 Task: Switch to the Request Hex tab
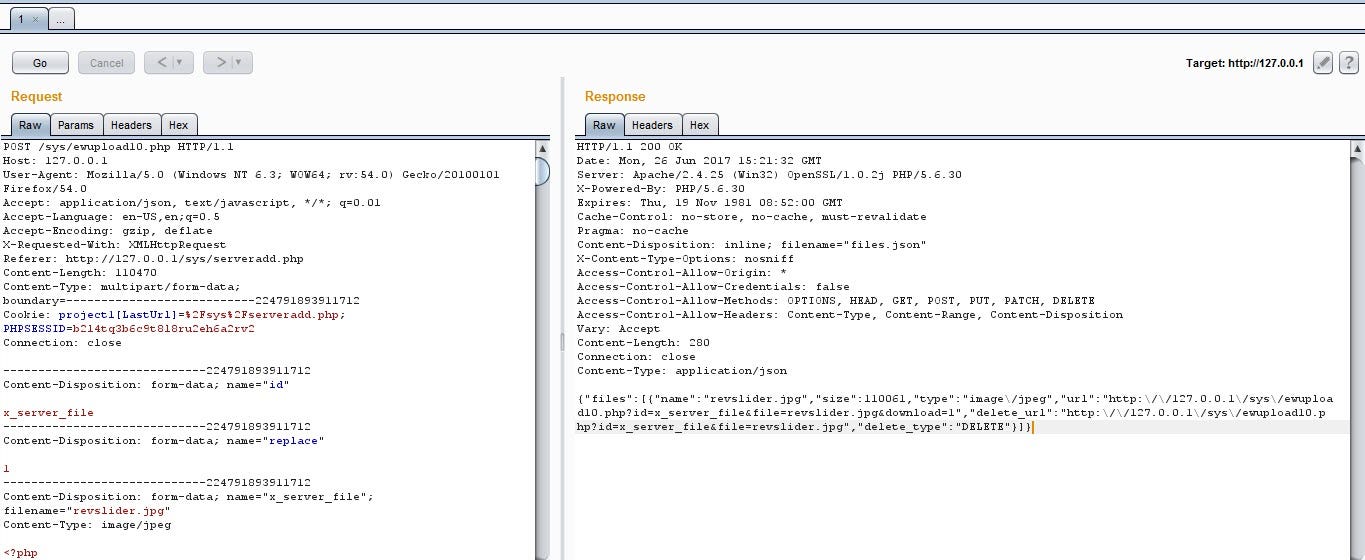point(178,125)
